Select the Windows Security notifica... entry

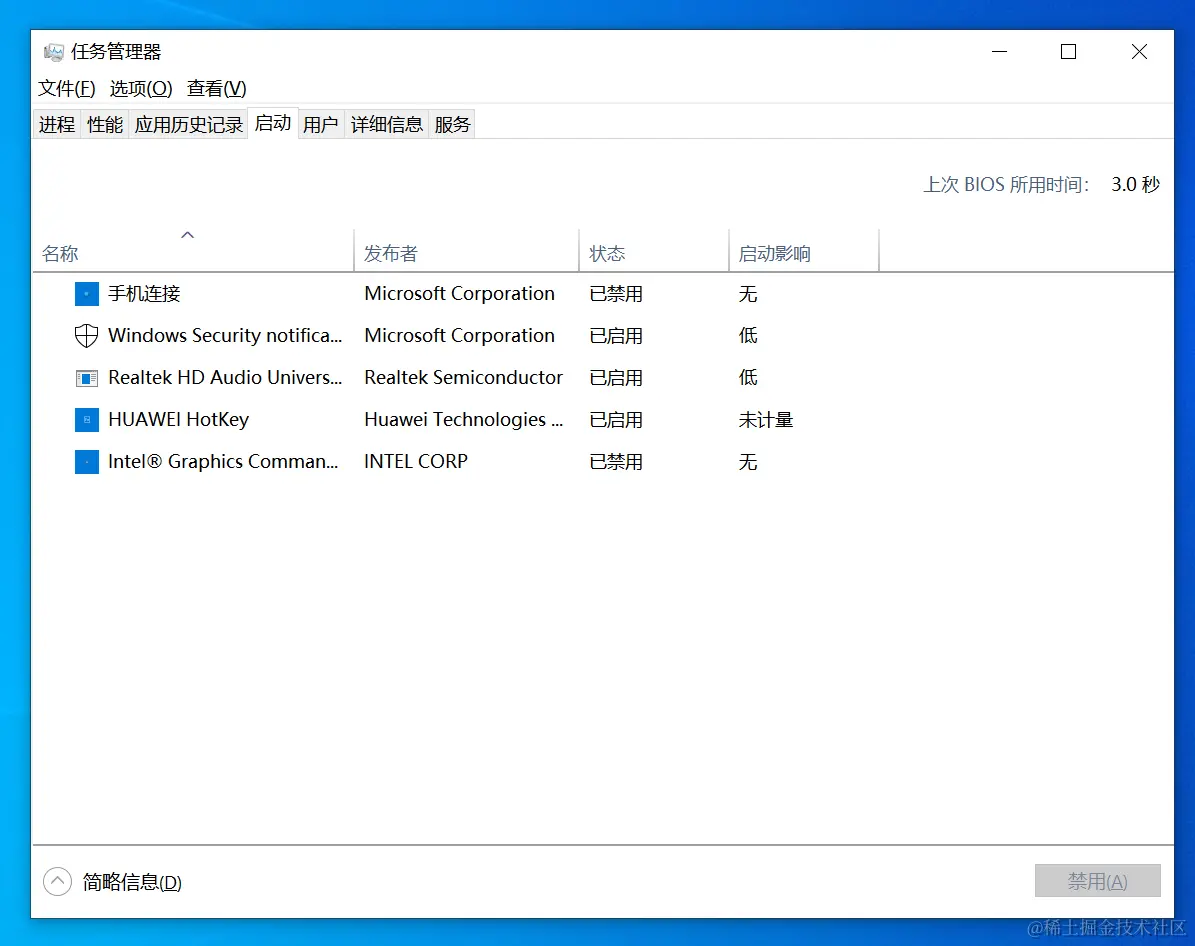pyautogui.click(x=225, y=335)
